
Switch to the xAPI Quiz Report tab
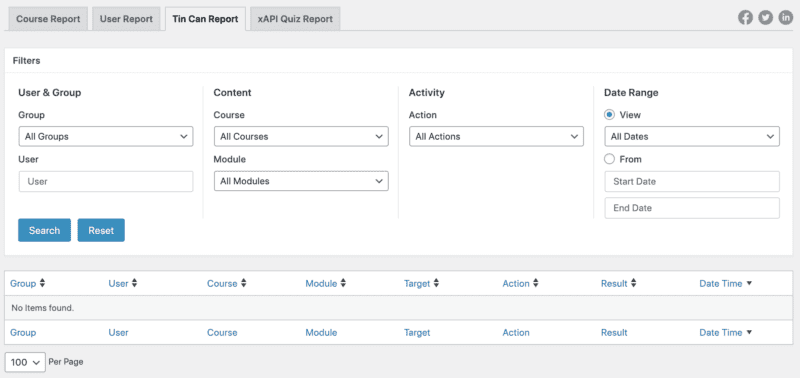295,19
